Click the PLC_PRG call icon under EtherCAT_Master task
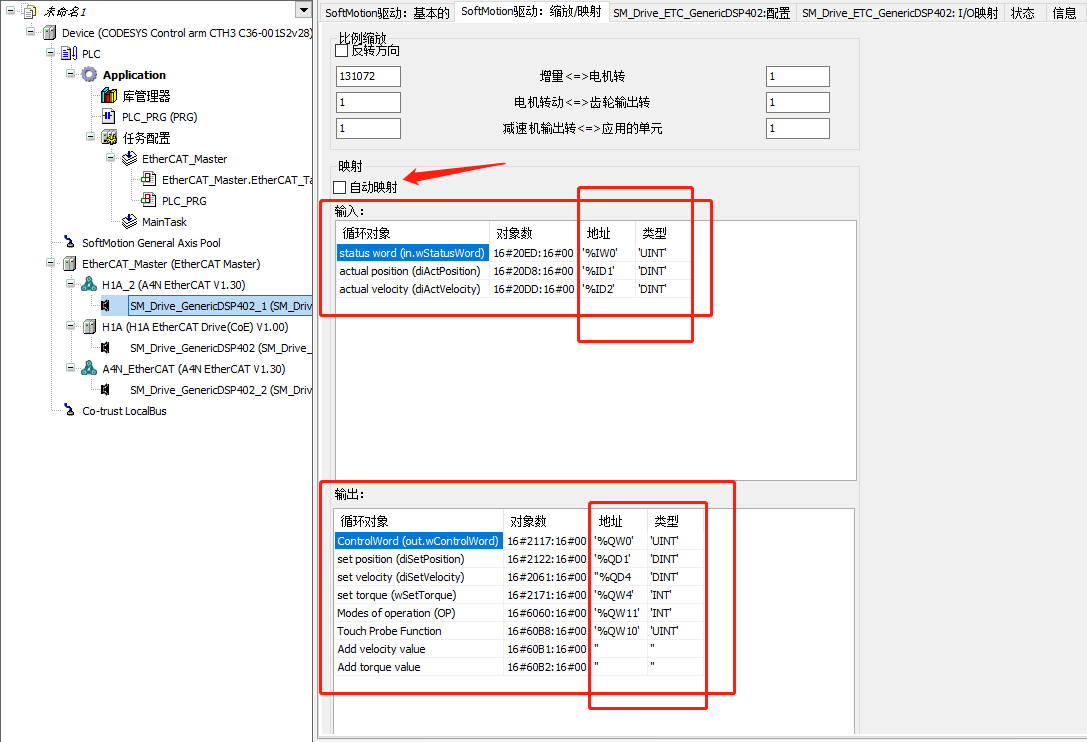This screenshot has width=1087, height=742. [148, 200]
